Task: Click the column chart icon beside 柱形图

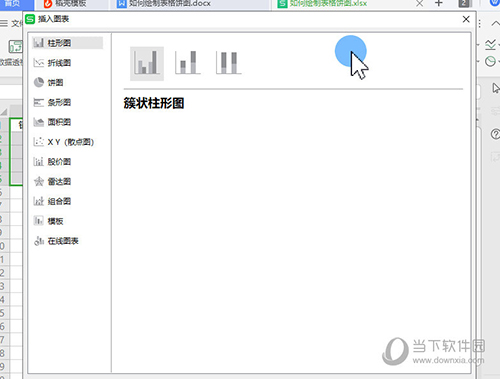Action: (39, 43)
